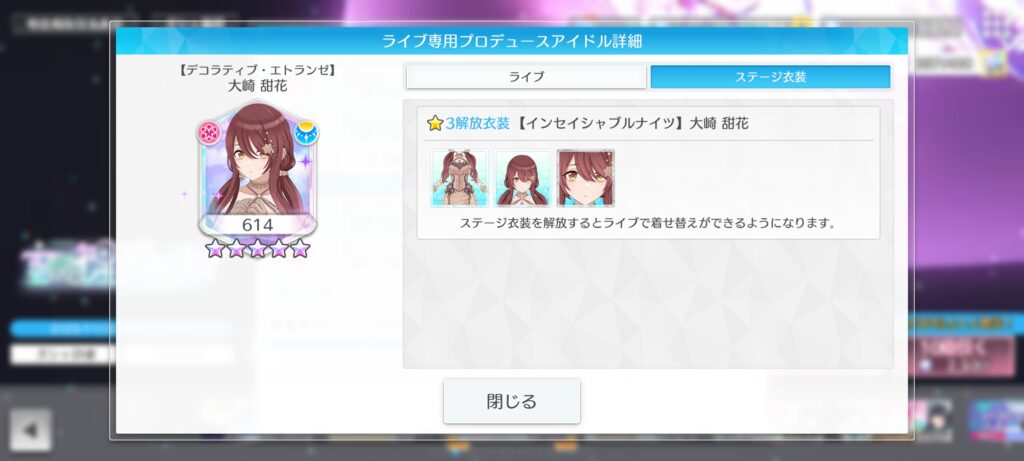Image resolution: width=1024 pixels, height=461 pixels.
Task: Click the 3解放衣装 blue label
Action: (477, 123)
